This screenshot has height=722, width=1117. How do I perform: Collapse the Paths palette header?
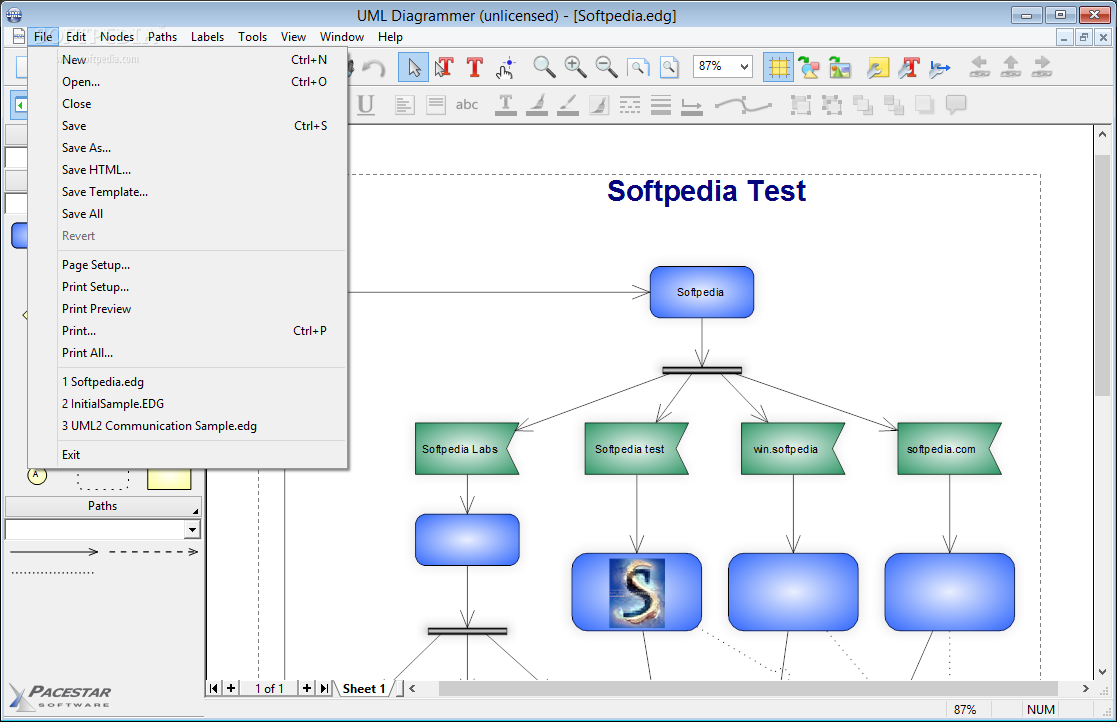pyautogui.click(x=103, y=506)
